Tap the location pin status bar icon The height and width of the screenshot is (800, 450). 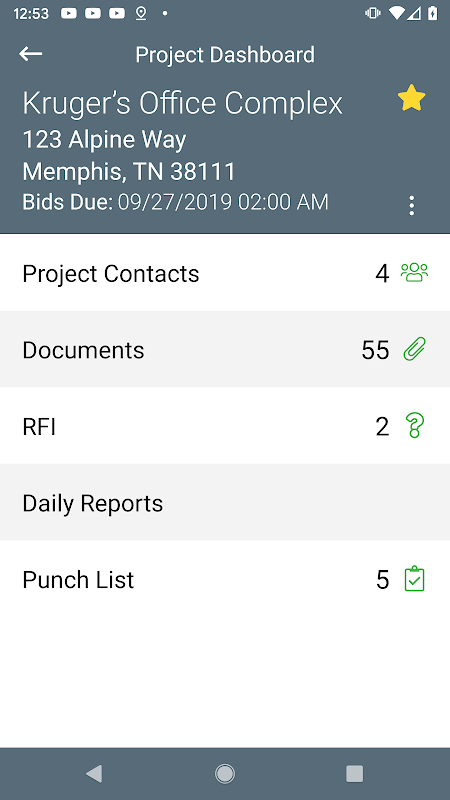(141, 14)
